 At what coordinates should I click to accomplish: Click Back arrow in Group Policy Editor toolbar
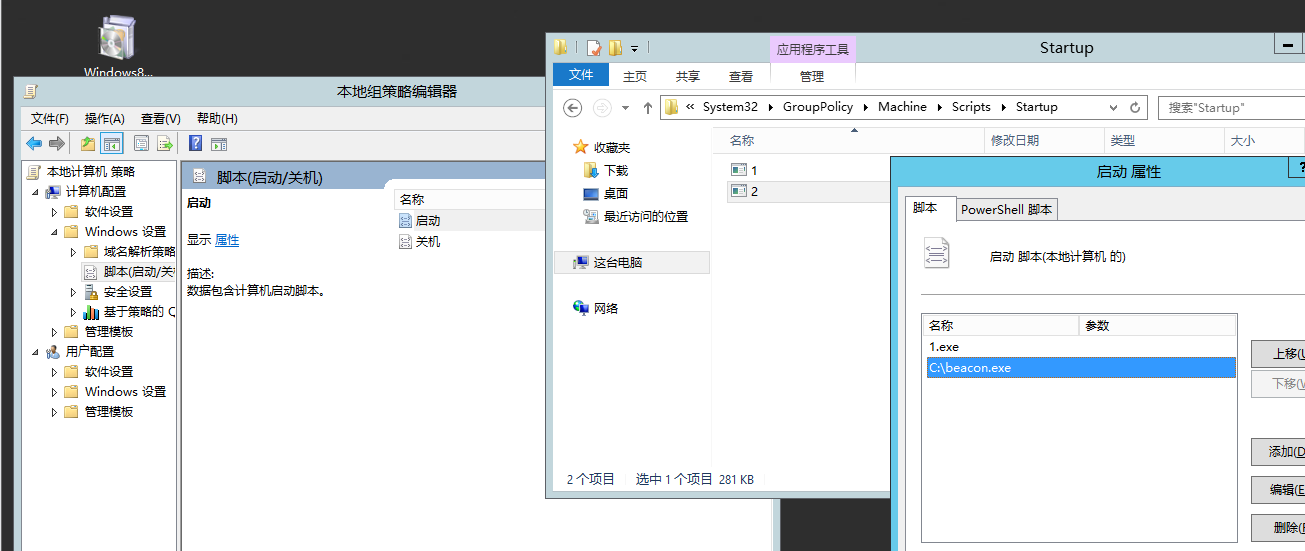click(35, 143)
